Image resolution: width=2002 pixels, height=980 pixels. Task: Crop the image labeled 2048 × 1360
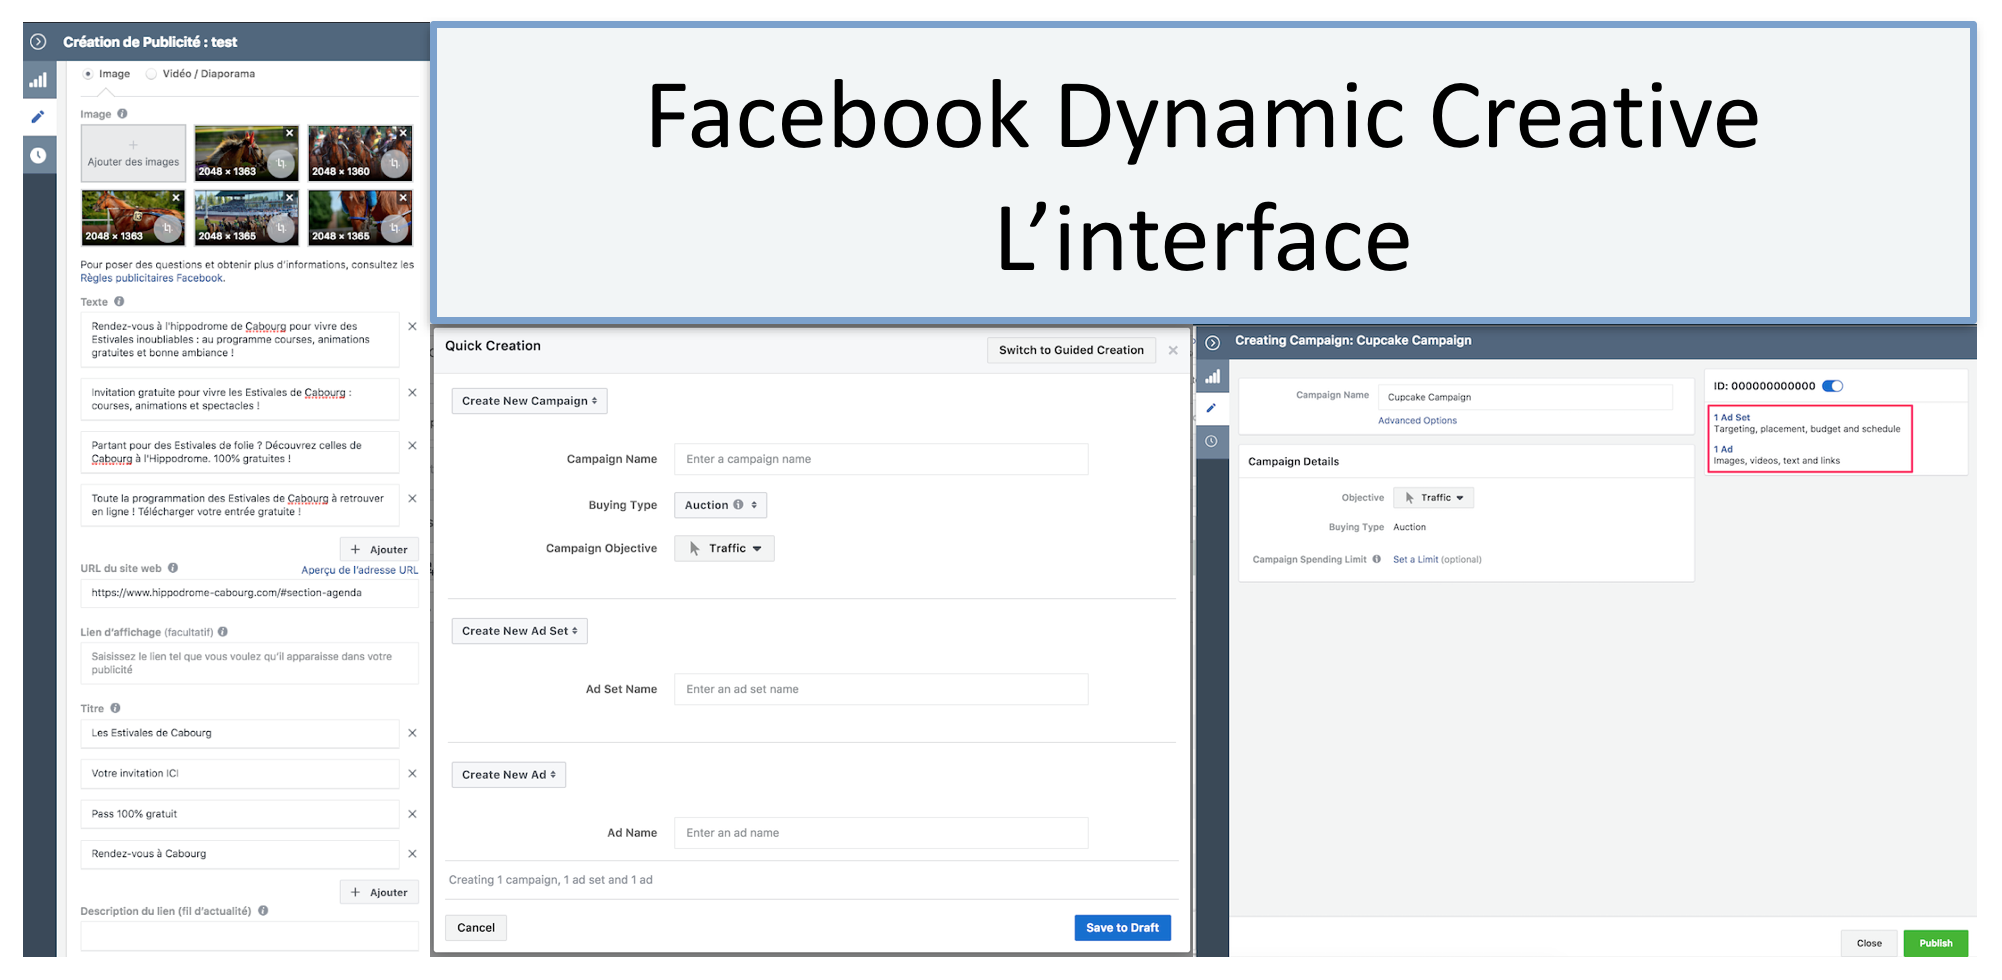pos(395,163)
